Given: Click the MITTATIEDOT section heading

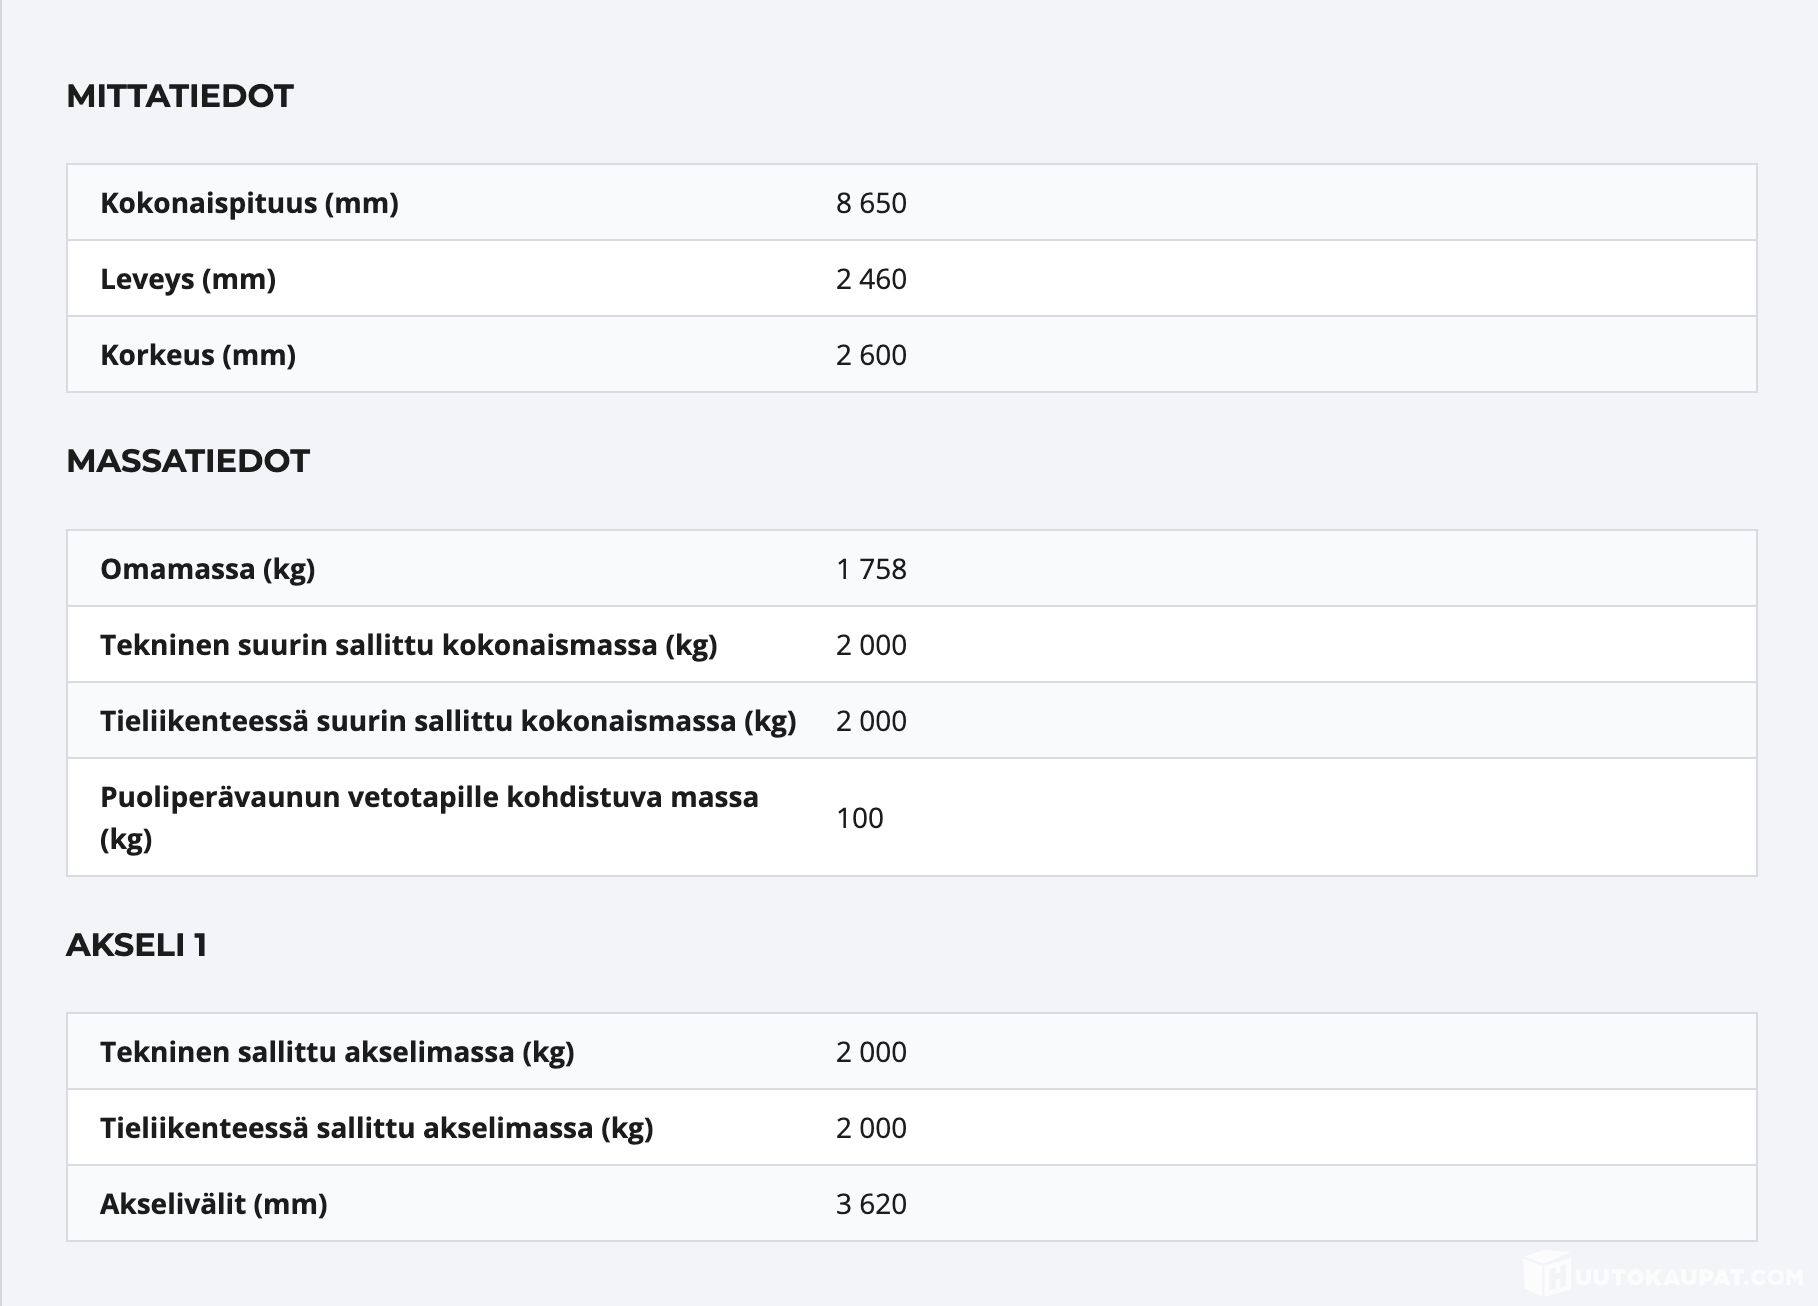Looking at the screenshot, I should pyautogui.click(x=180, y=96).
